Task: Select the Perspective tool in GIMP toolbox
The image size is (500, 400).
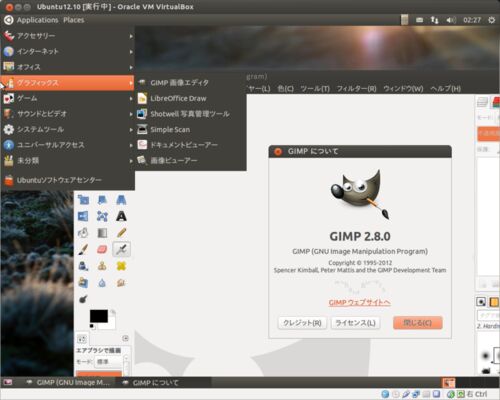Action: pyautogui.click(x=121, y=200)
